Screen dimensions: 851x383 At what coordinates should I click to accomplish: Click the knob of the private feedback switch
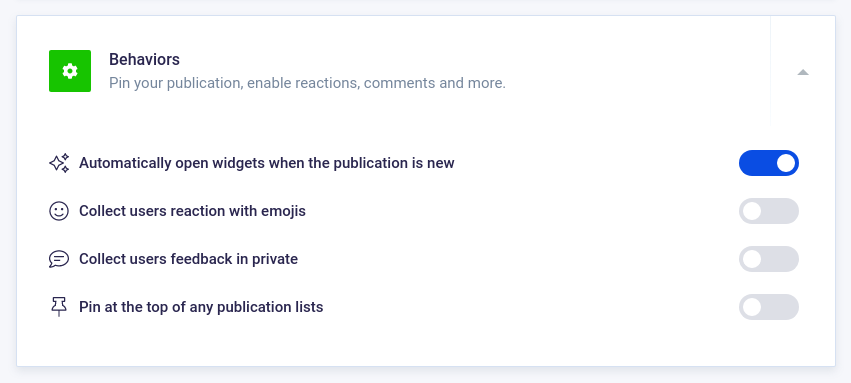pyautogui.click(x=752, y=259)
